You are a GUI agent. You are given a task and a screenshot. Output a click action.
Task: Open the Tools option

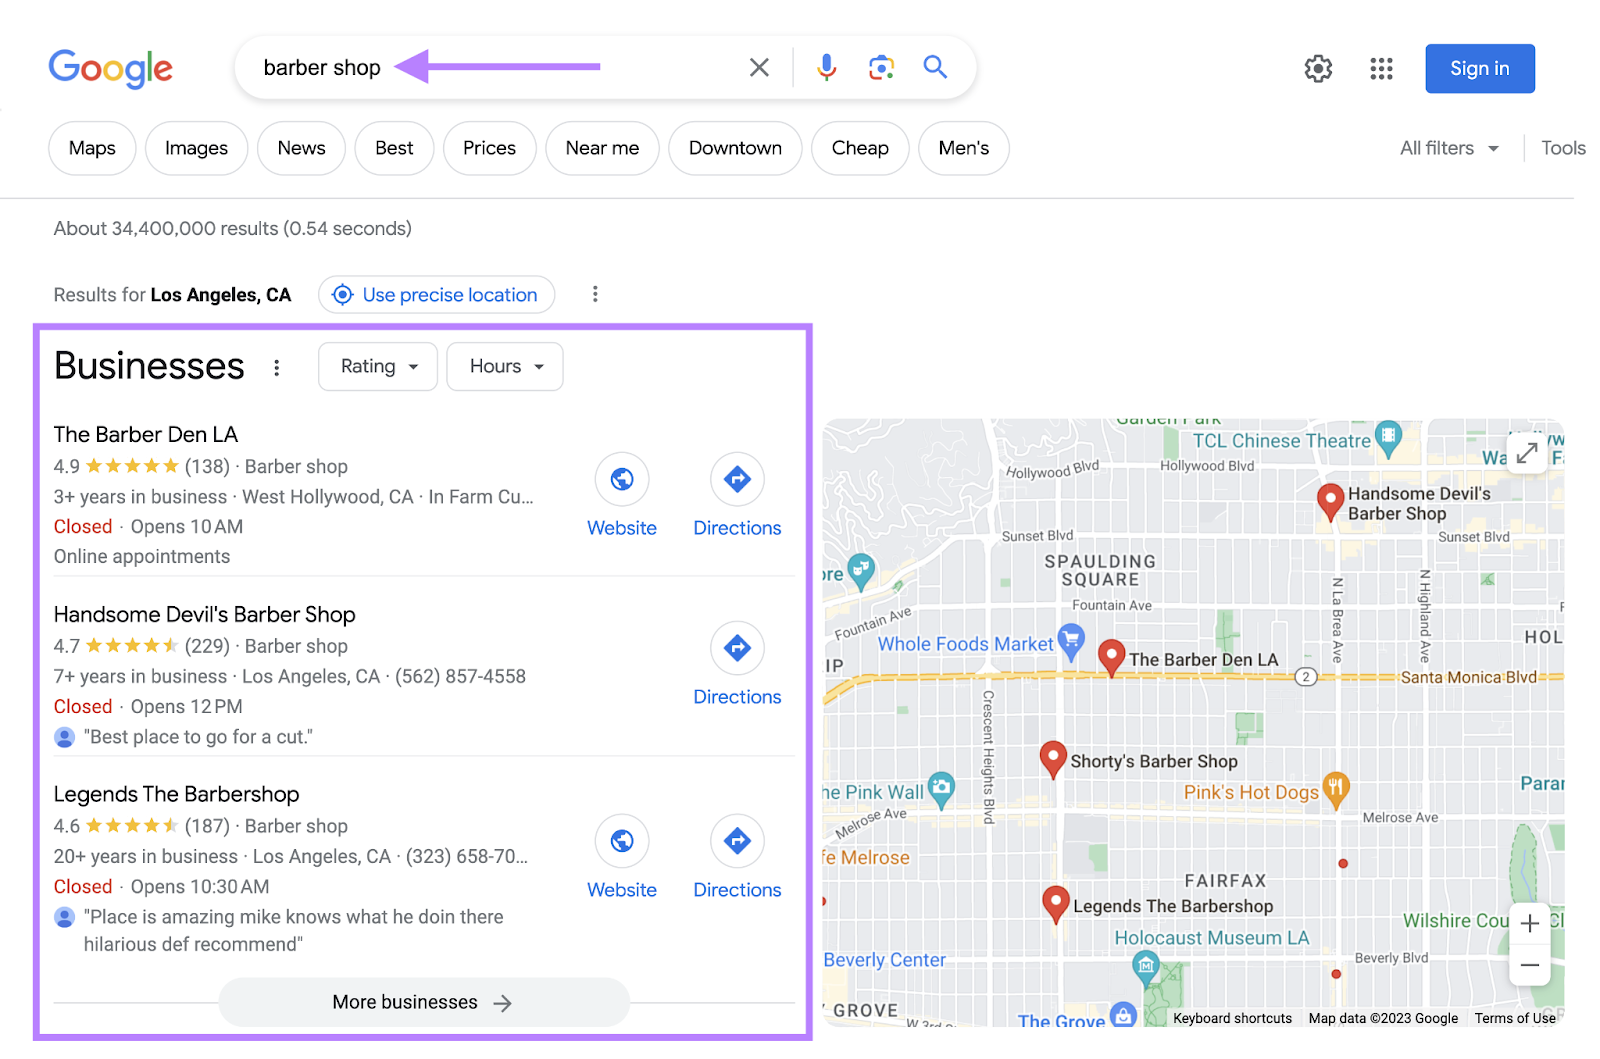1563,148
